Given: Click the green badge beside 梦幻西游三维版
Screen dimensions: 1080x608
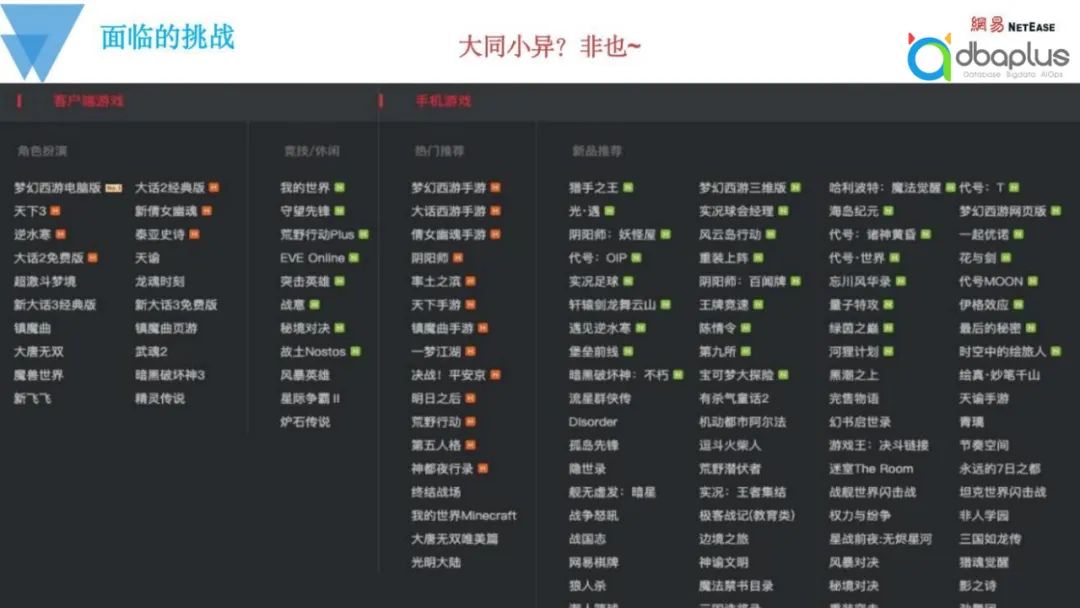Looking at the screenshot, I should pyautogui.click(x=796, y=188).
